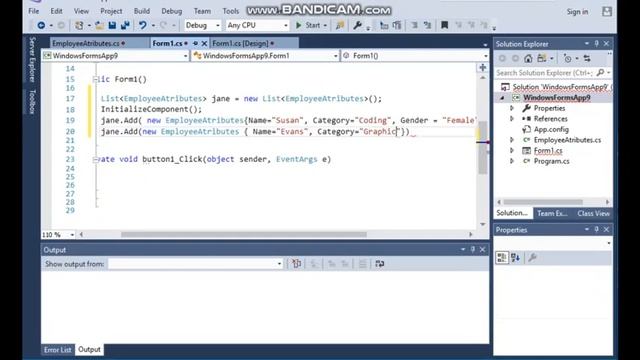Screen dimensions: 640x360
Task: Toggle auto-hide pin on Solution Explorer
Action: pos(596,44)
